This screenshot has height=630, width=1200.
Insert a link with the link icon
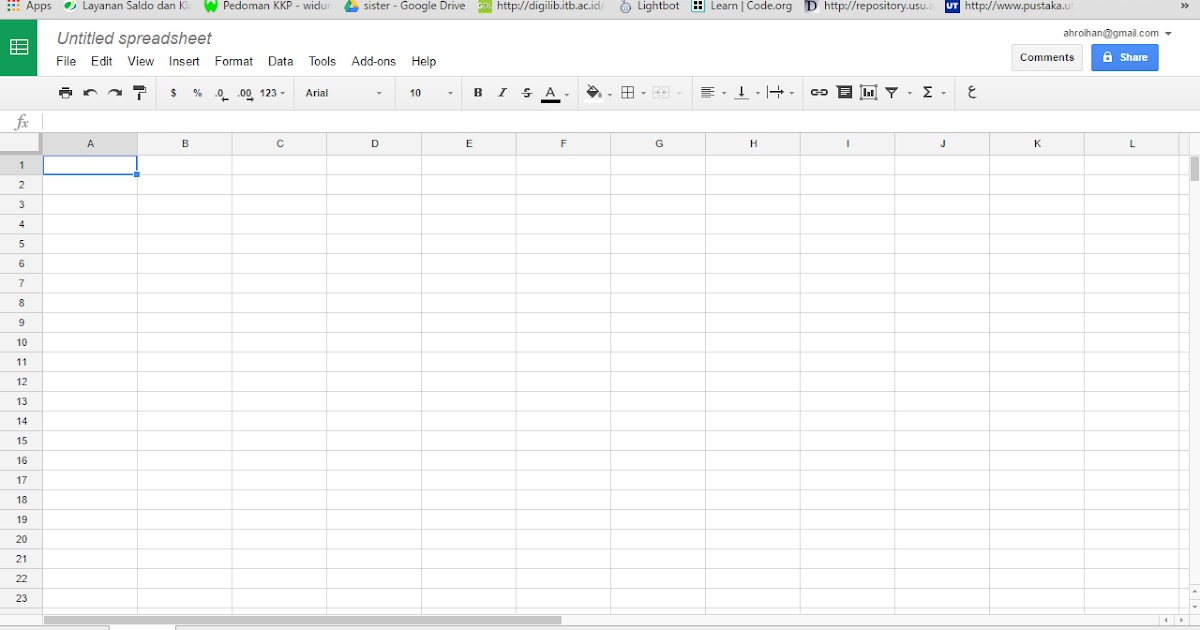coord(819,92)
